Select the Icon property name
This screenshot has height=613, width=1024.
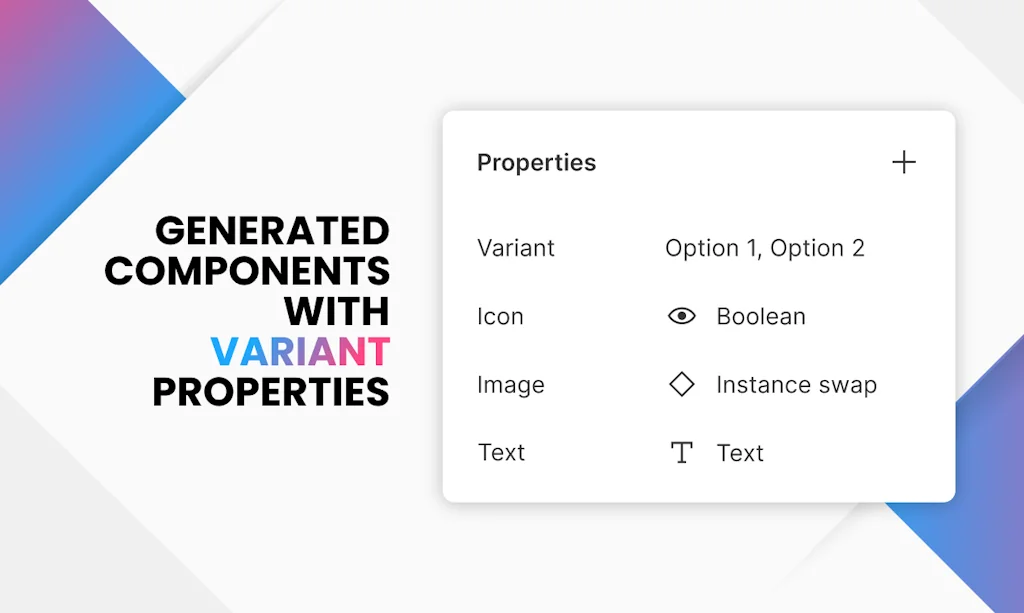(500, 317)
